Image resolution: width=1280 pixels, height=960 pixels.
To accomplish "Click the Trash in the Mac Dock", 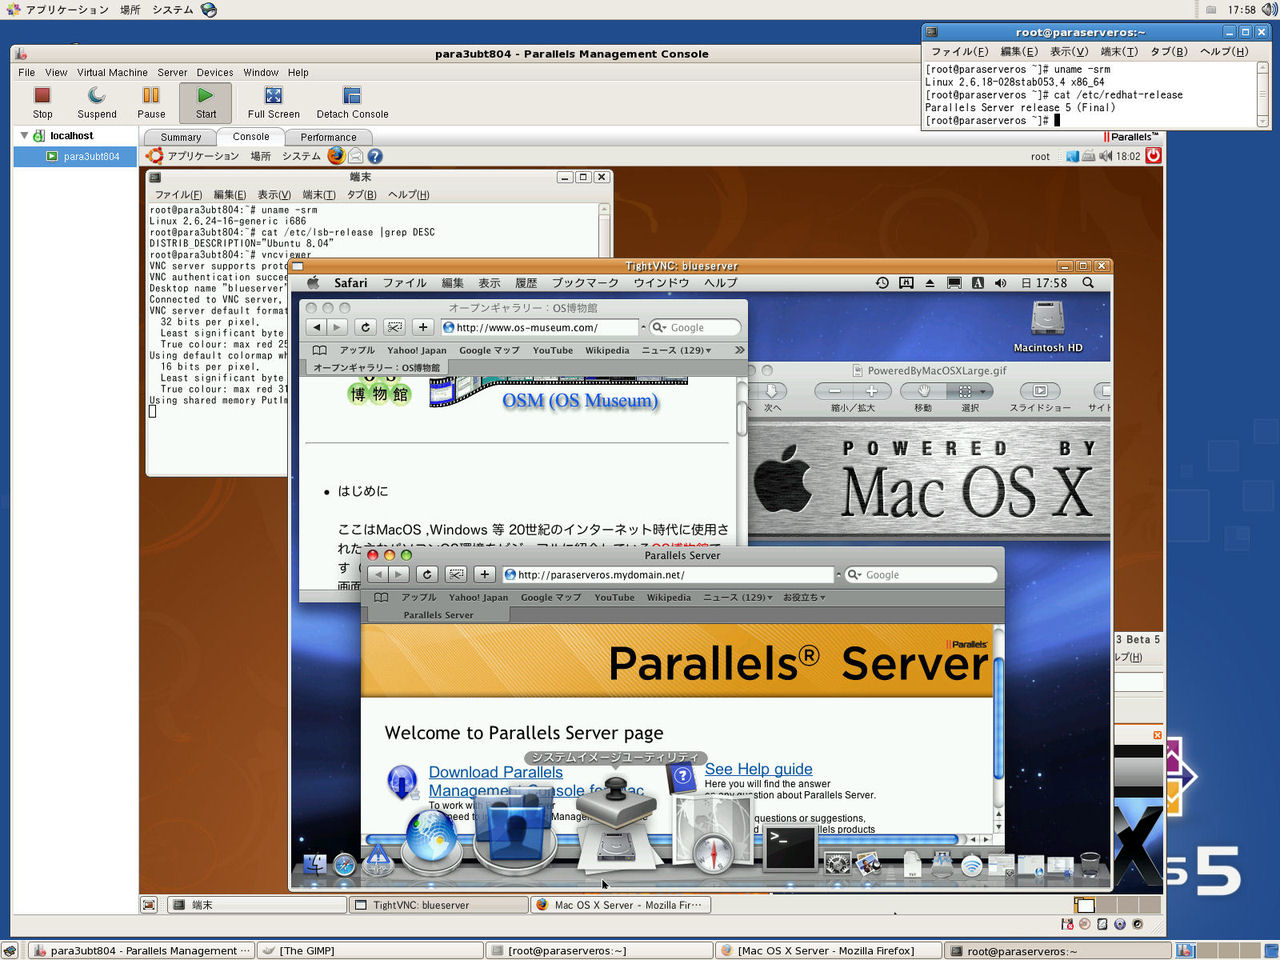I will click(x=1090, y=864).
